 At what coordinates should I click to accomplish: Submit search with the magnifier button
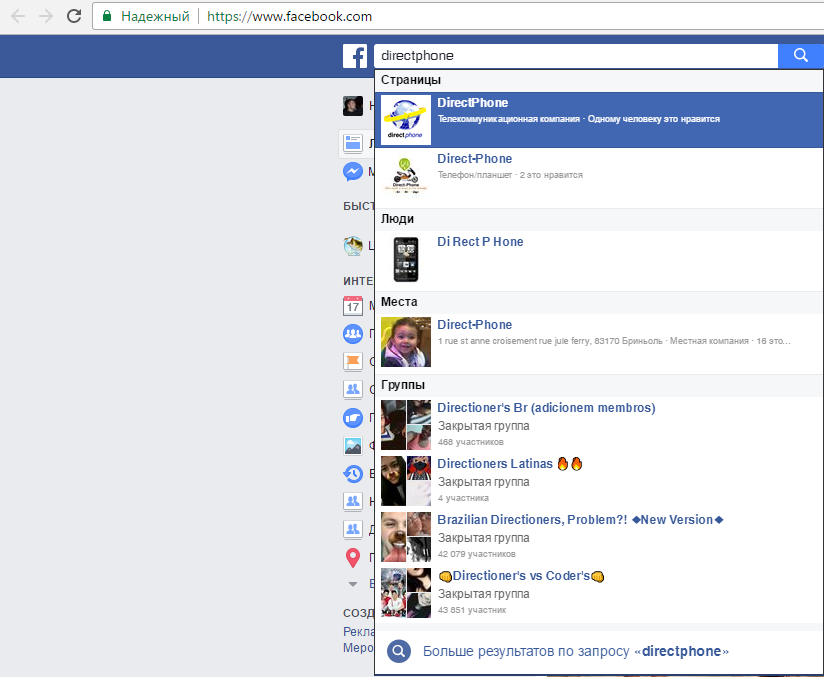(800, 56)
